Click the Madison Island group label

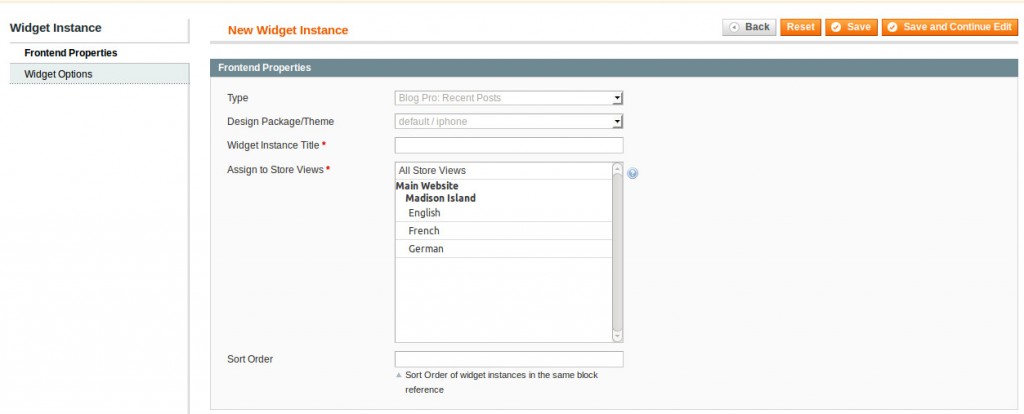coord(440,198)
